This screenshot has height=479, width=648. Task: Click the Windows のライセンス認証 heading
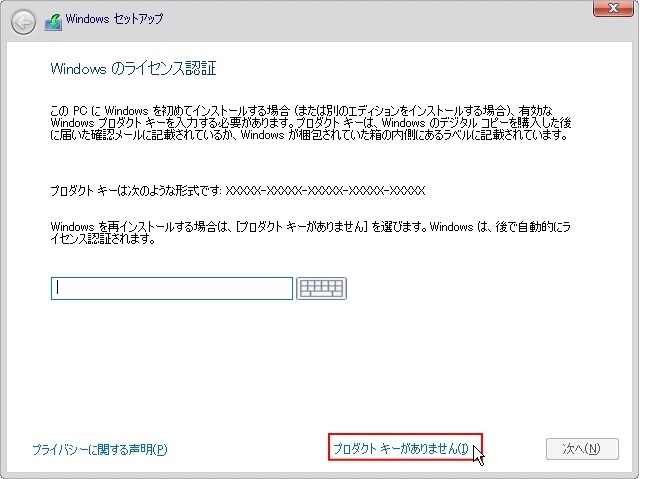pos(133,68)
